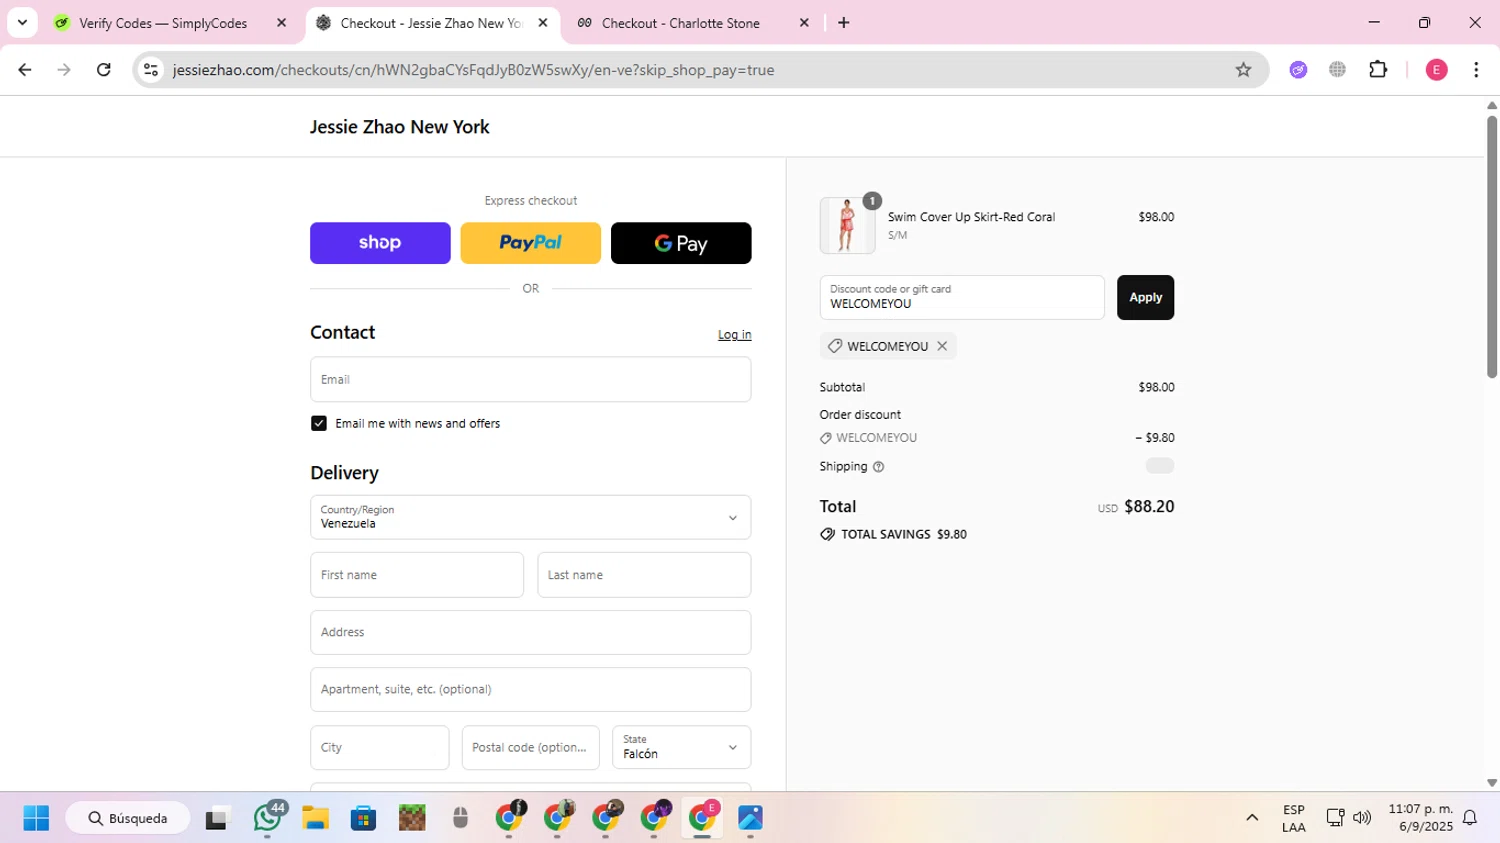
Task: Open the clock showing 11:07 p. m.
Action: [1420, 818]
